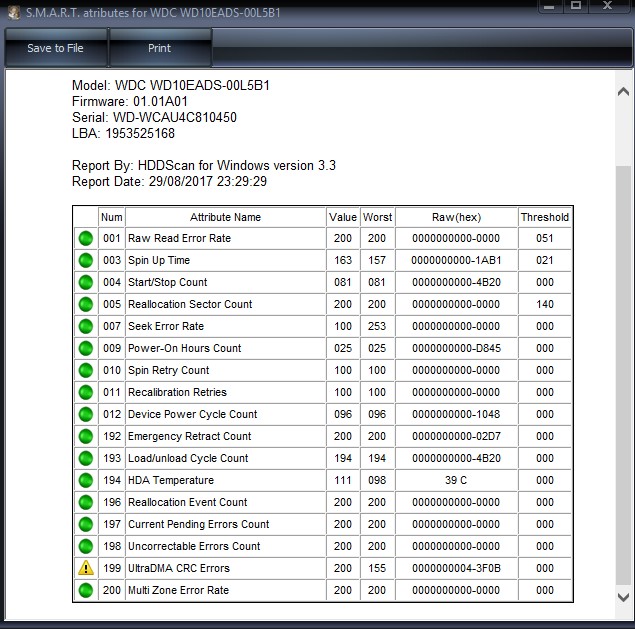Image resolution: width=635 pixels, height=629 pixels.
Task: Click the Report By HDDScan line
Action: [x=204, y=165]
